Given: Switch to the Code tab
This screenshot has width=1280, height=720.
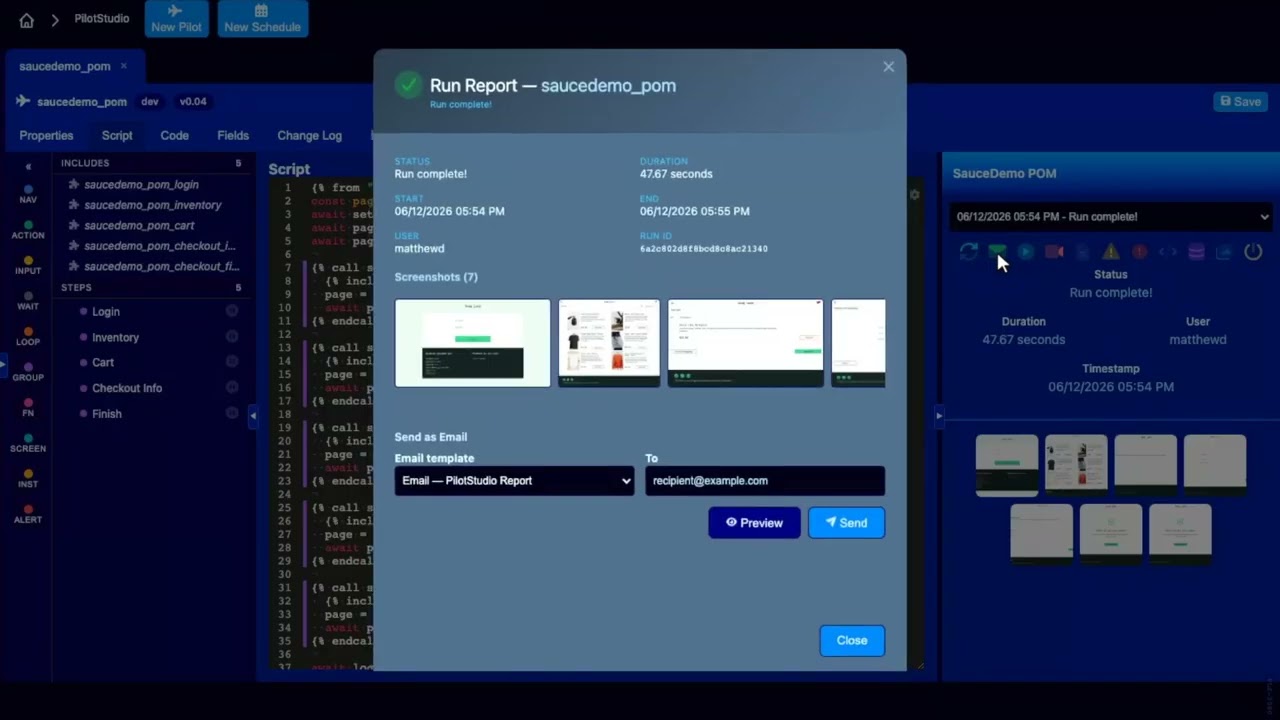Looking at the screenshot, I should (x=174, y=136).
